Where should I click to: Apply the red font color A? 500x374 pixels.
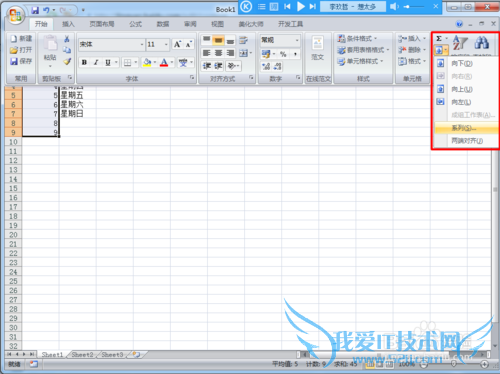coord(164,62)
